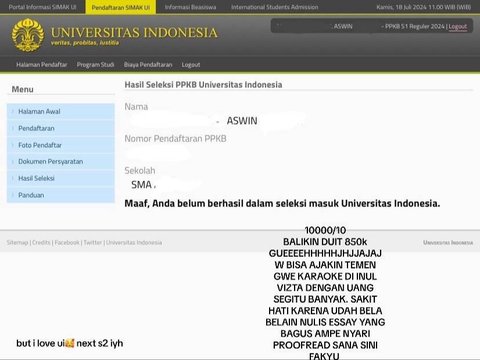Open Foto Pendaftar in side menu
480x360 pixels.
(61, 145)
